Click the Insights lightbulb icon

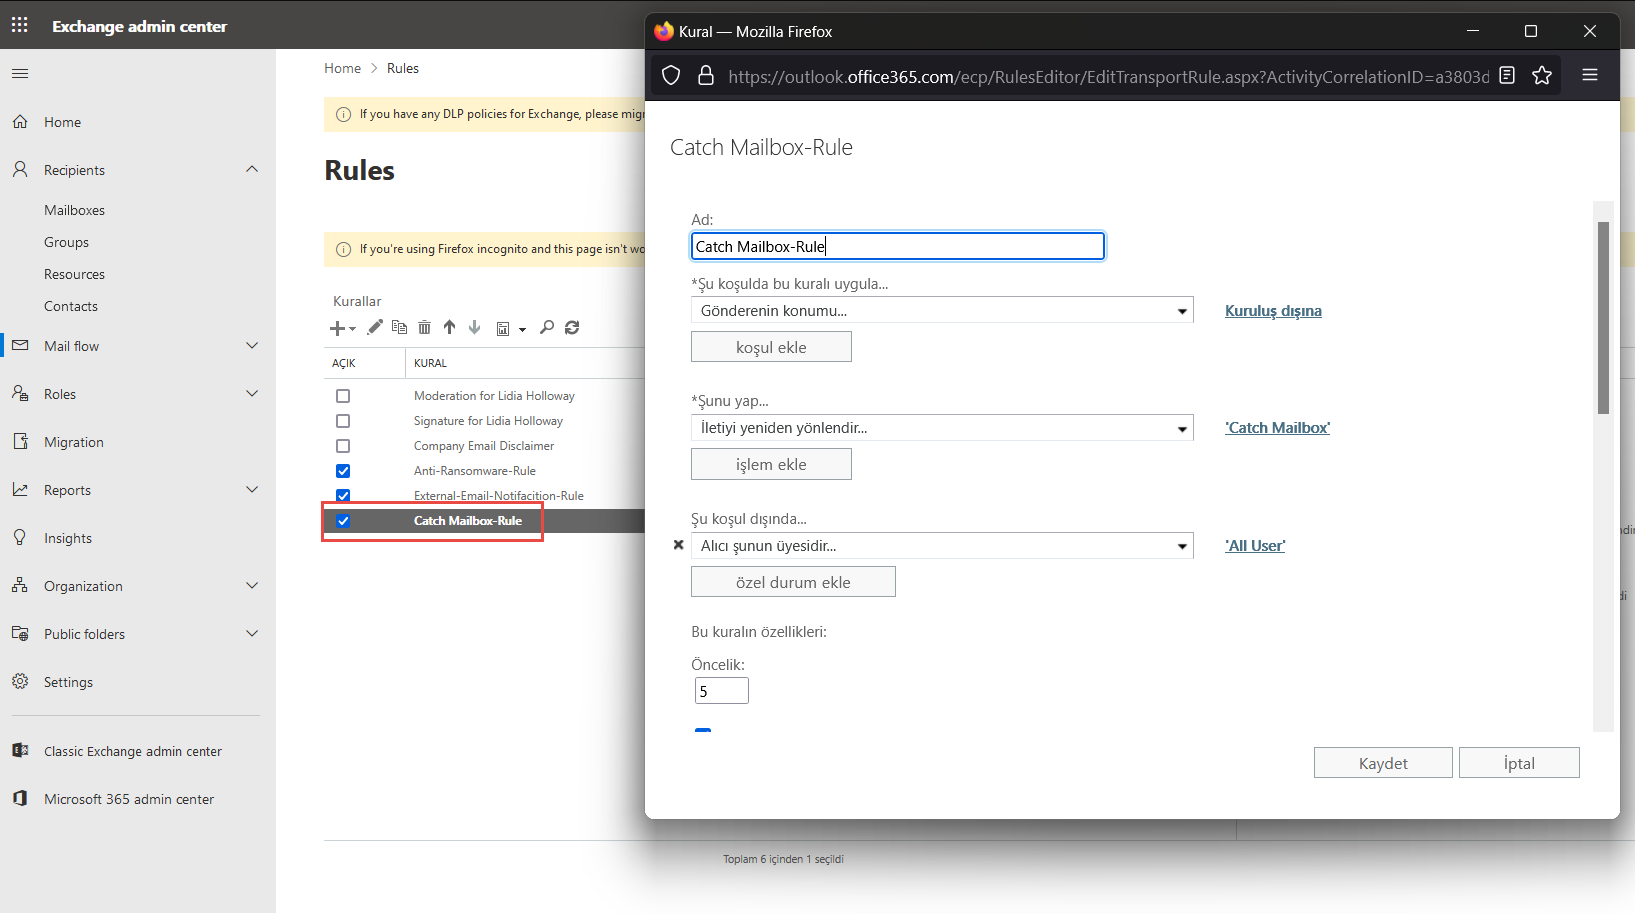tap(20, 538)
